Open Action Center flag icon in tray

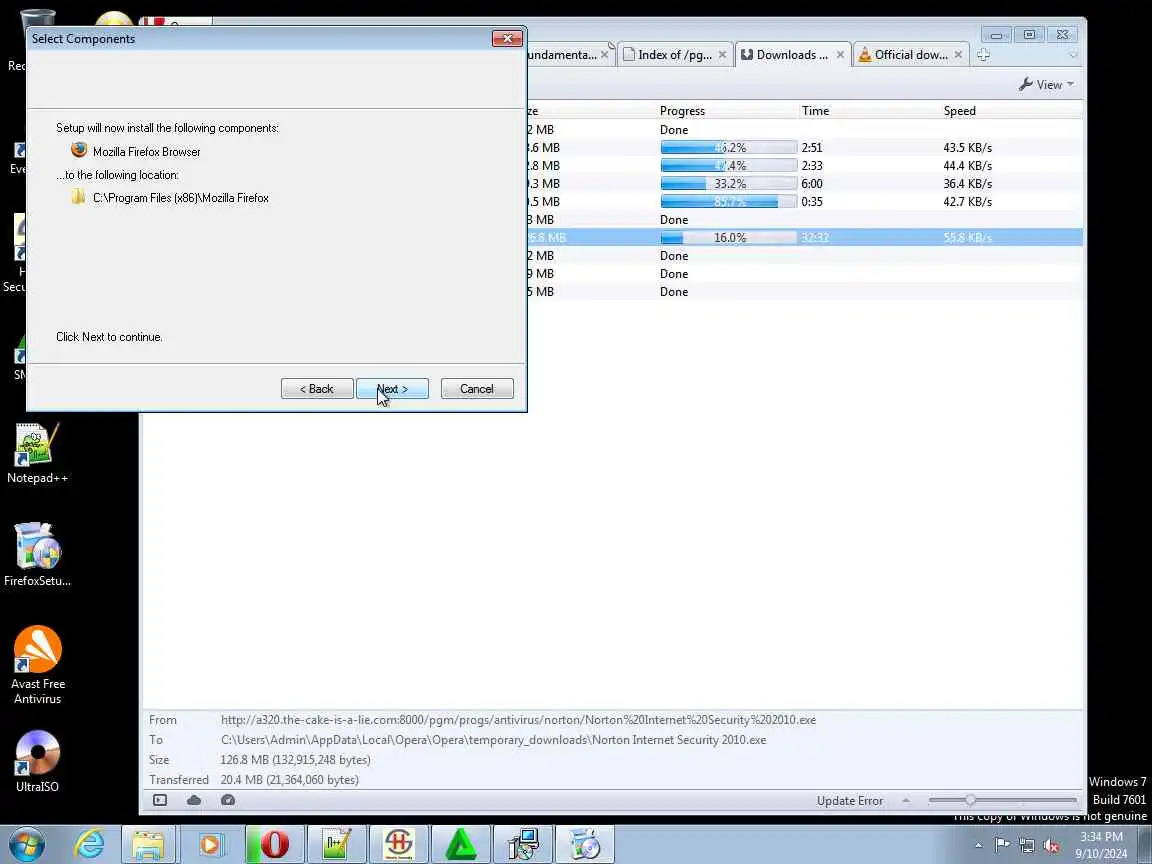[x=1002, y=845]
